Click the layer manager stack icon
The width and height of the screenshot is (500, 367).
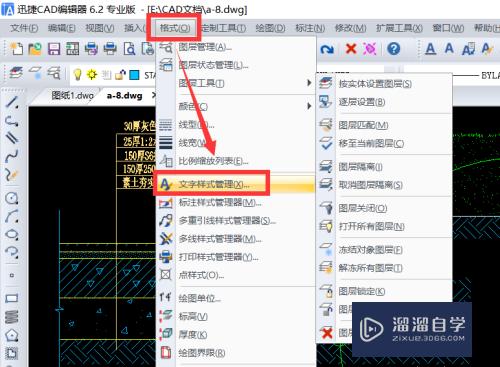click(16, 72)
